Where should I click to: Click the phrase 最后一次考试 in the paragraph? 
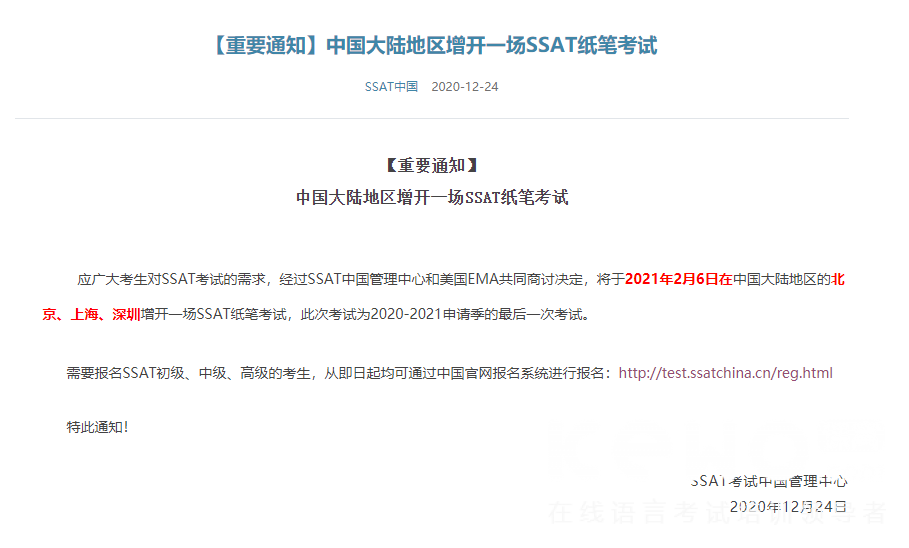pyautogui.click(x=535, y=314)
